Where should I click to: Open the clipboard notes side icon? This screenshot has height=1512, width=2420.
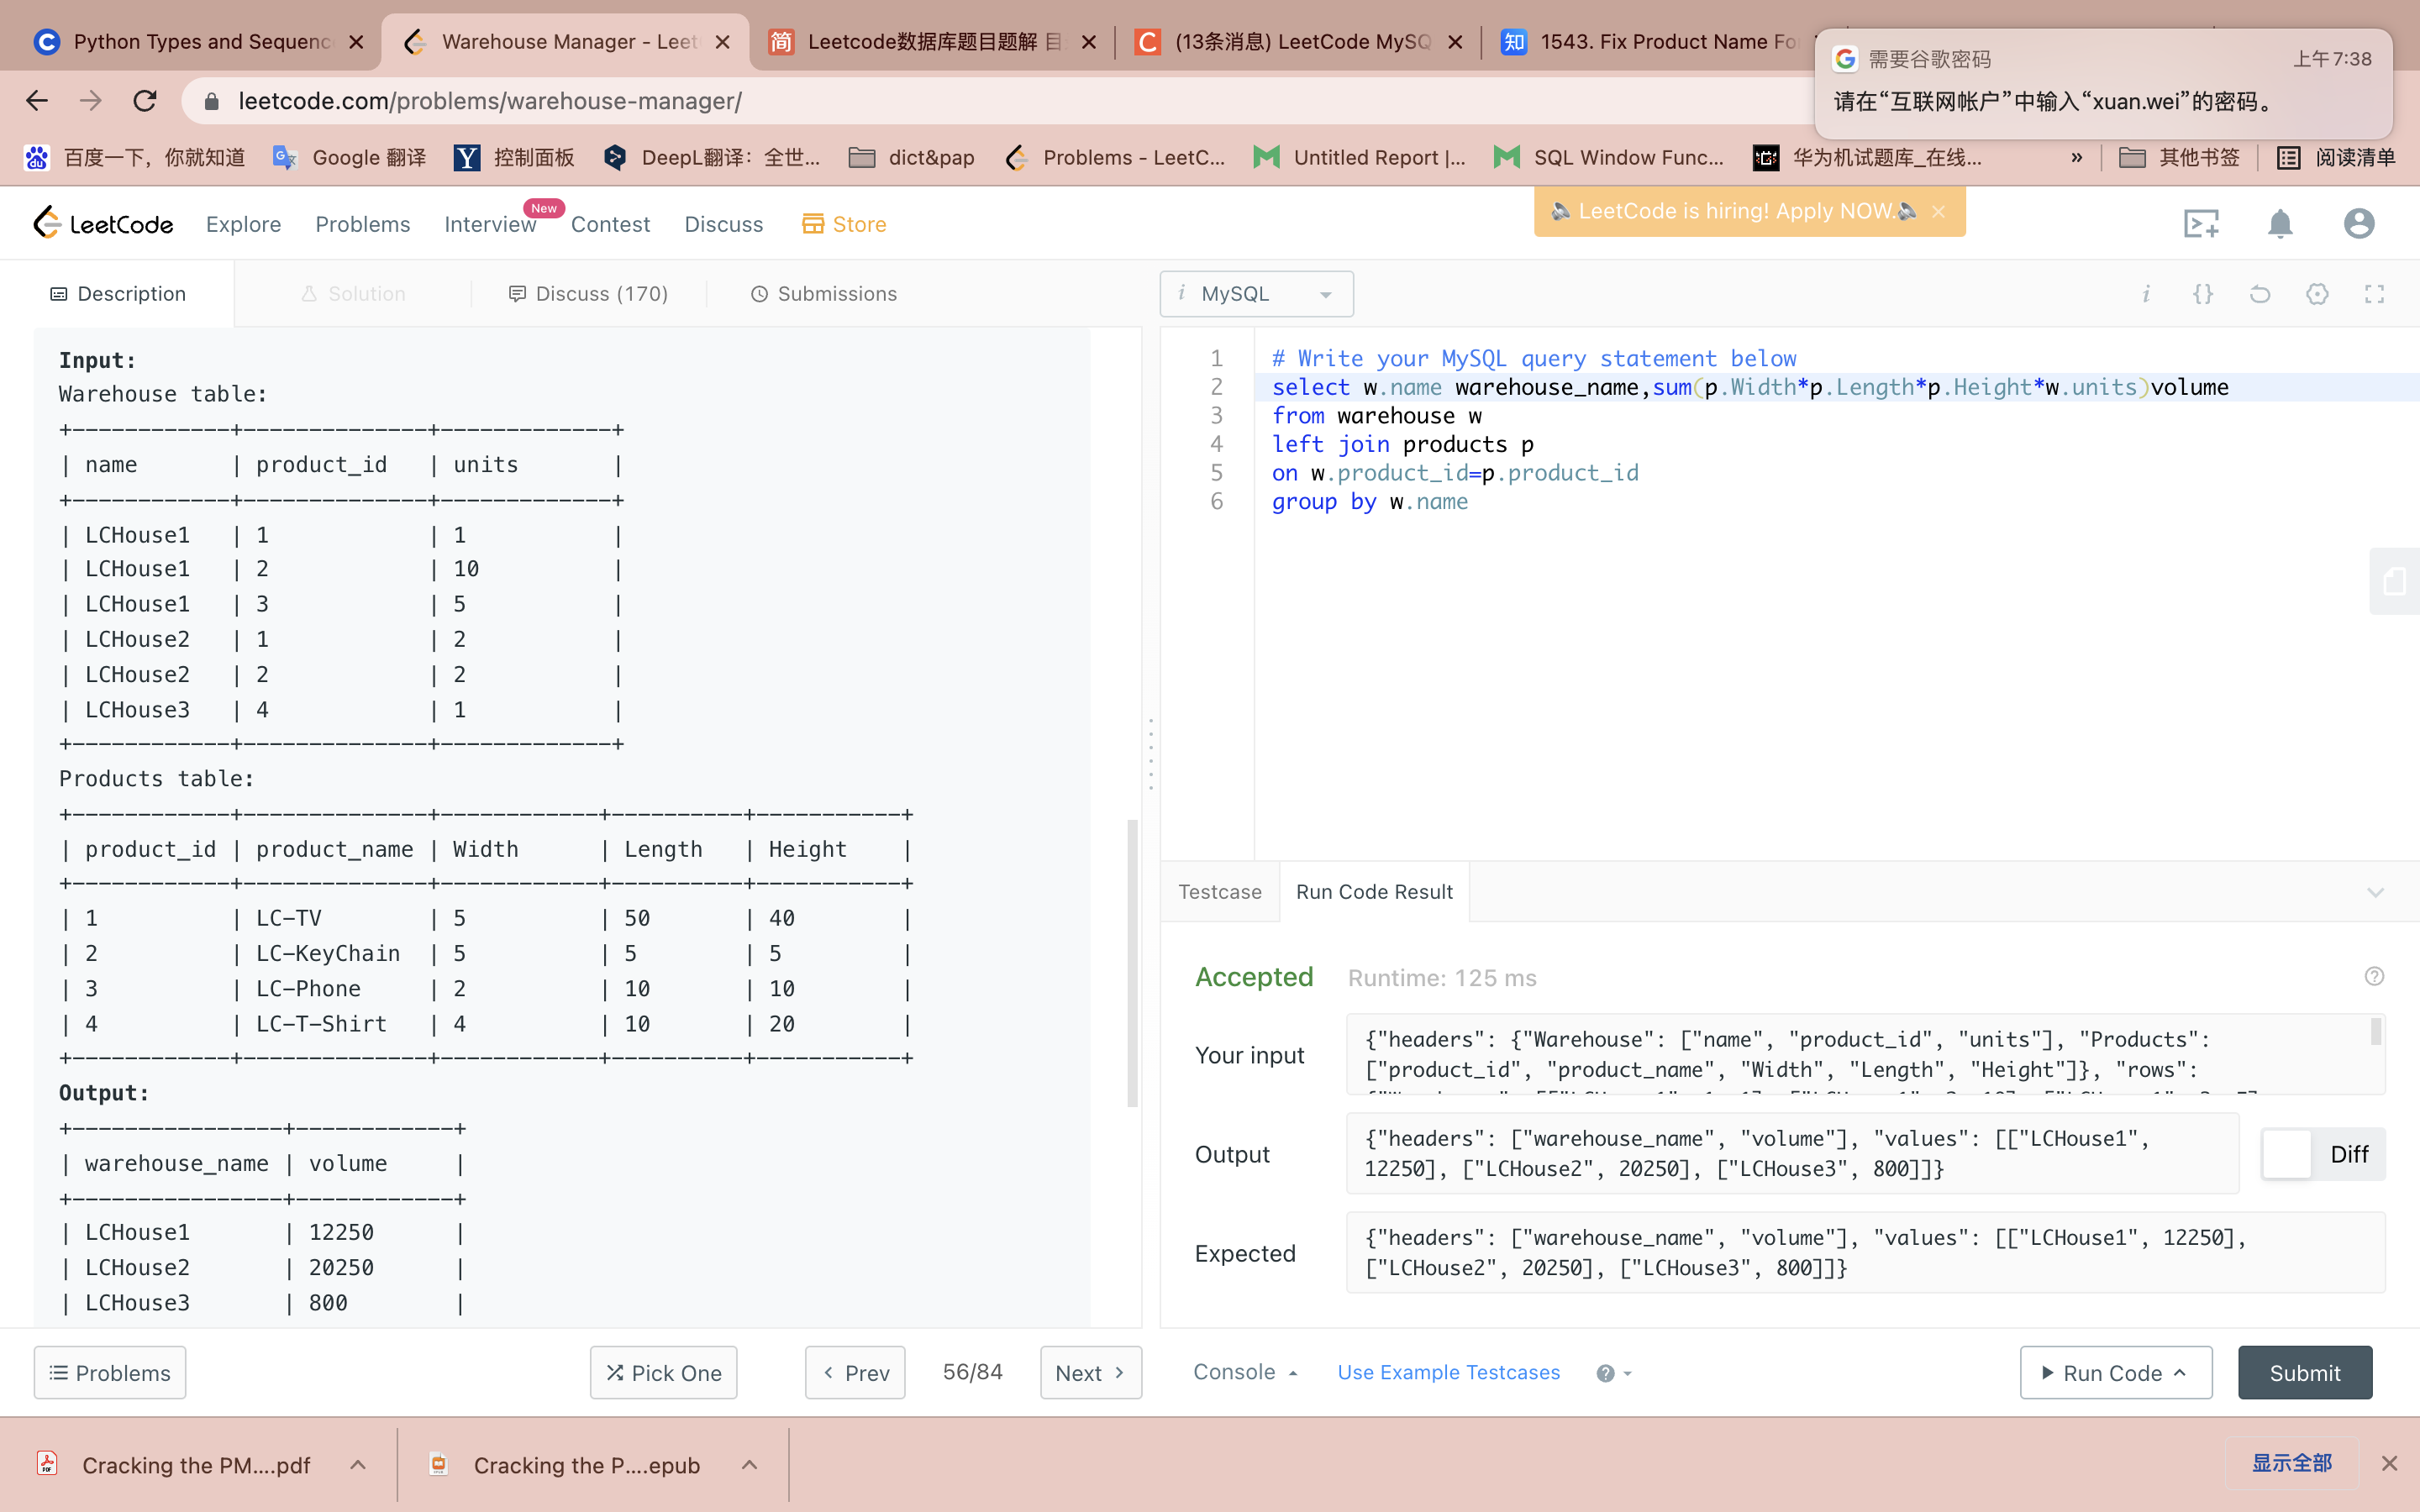pyautogui.click(x=2394, y=581)
